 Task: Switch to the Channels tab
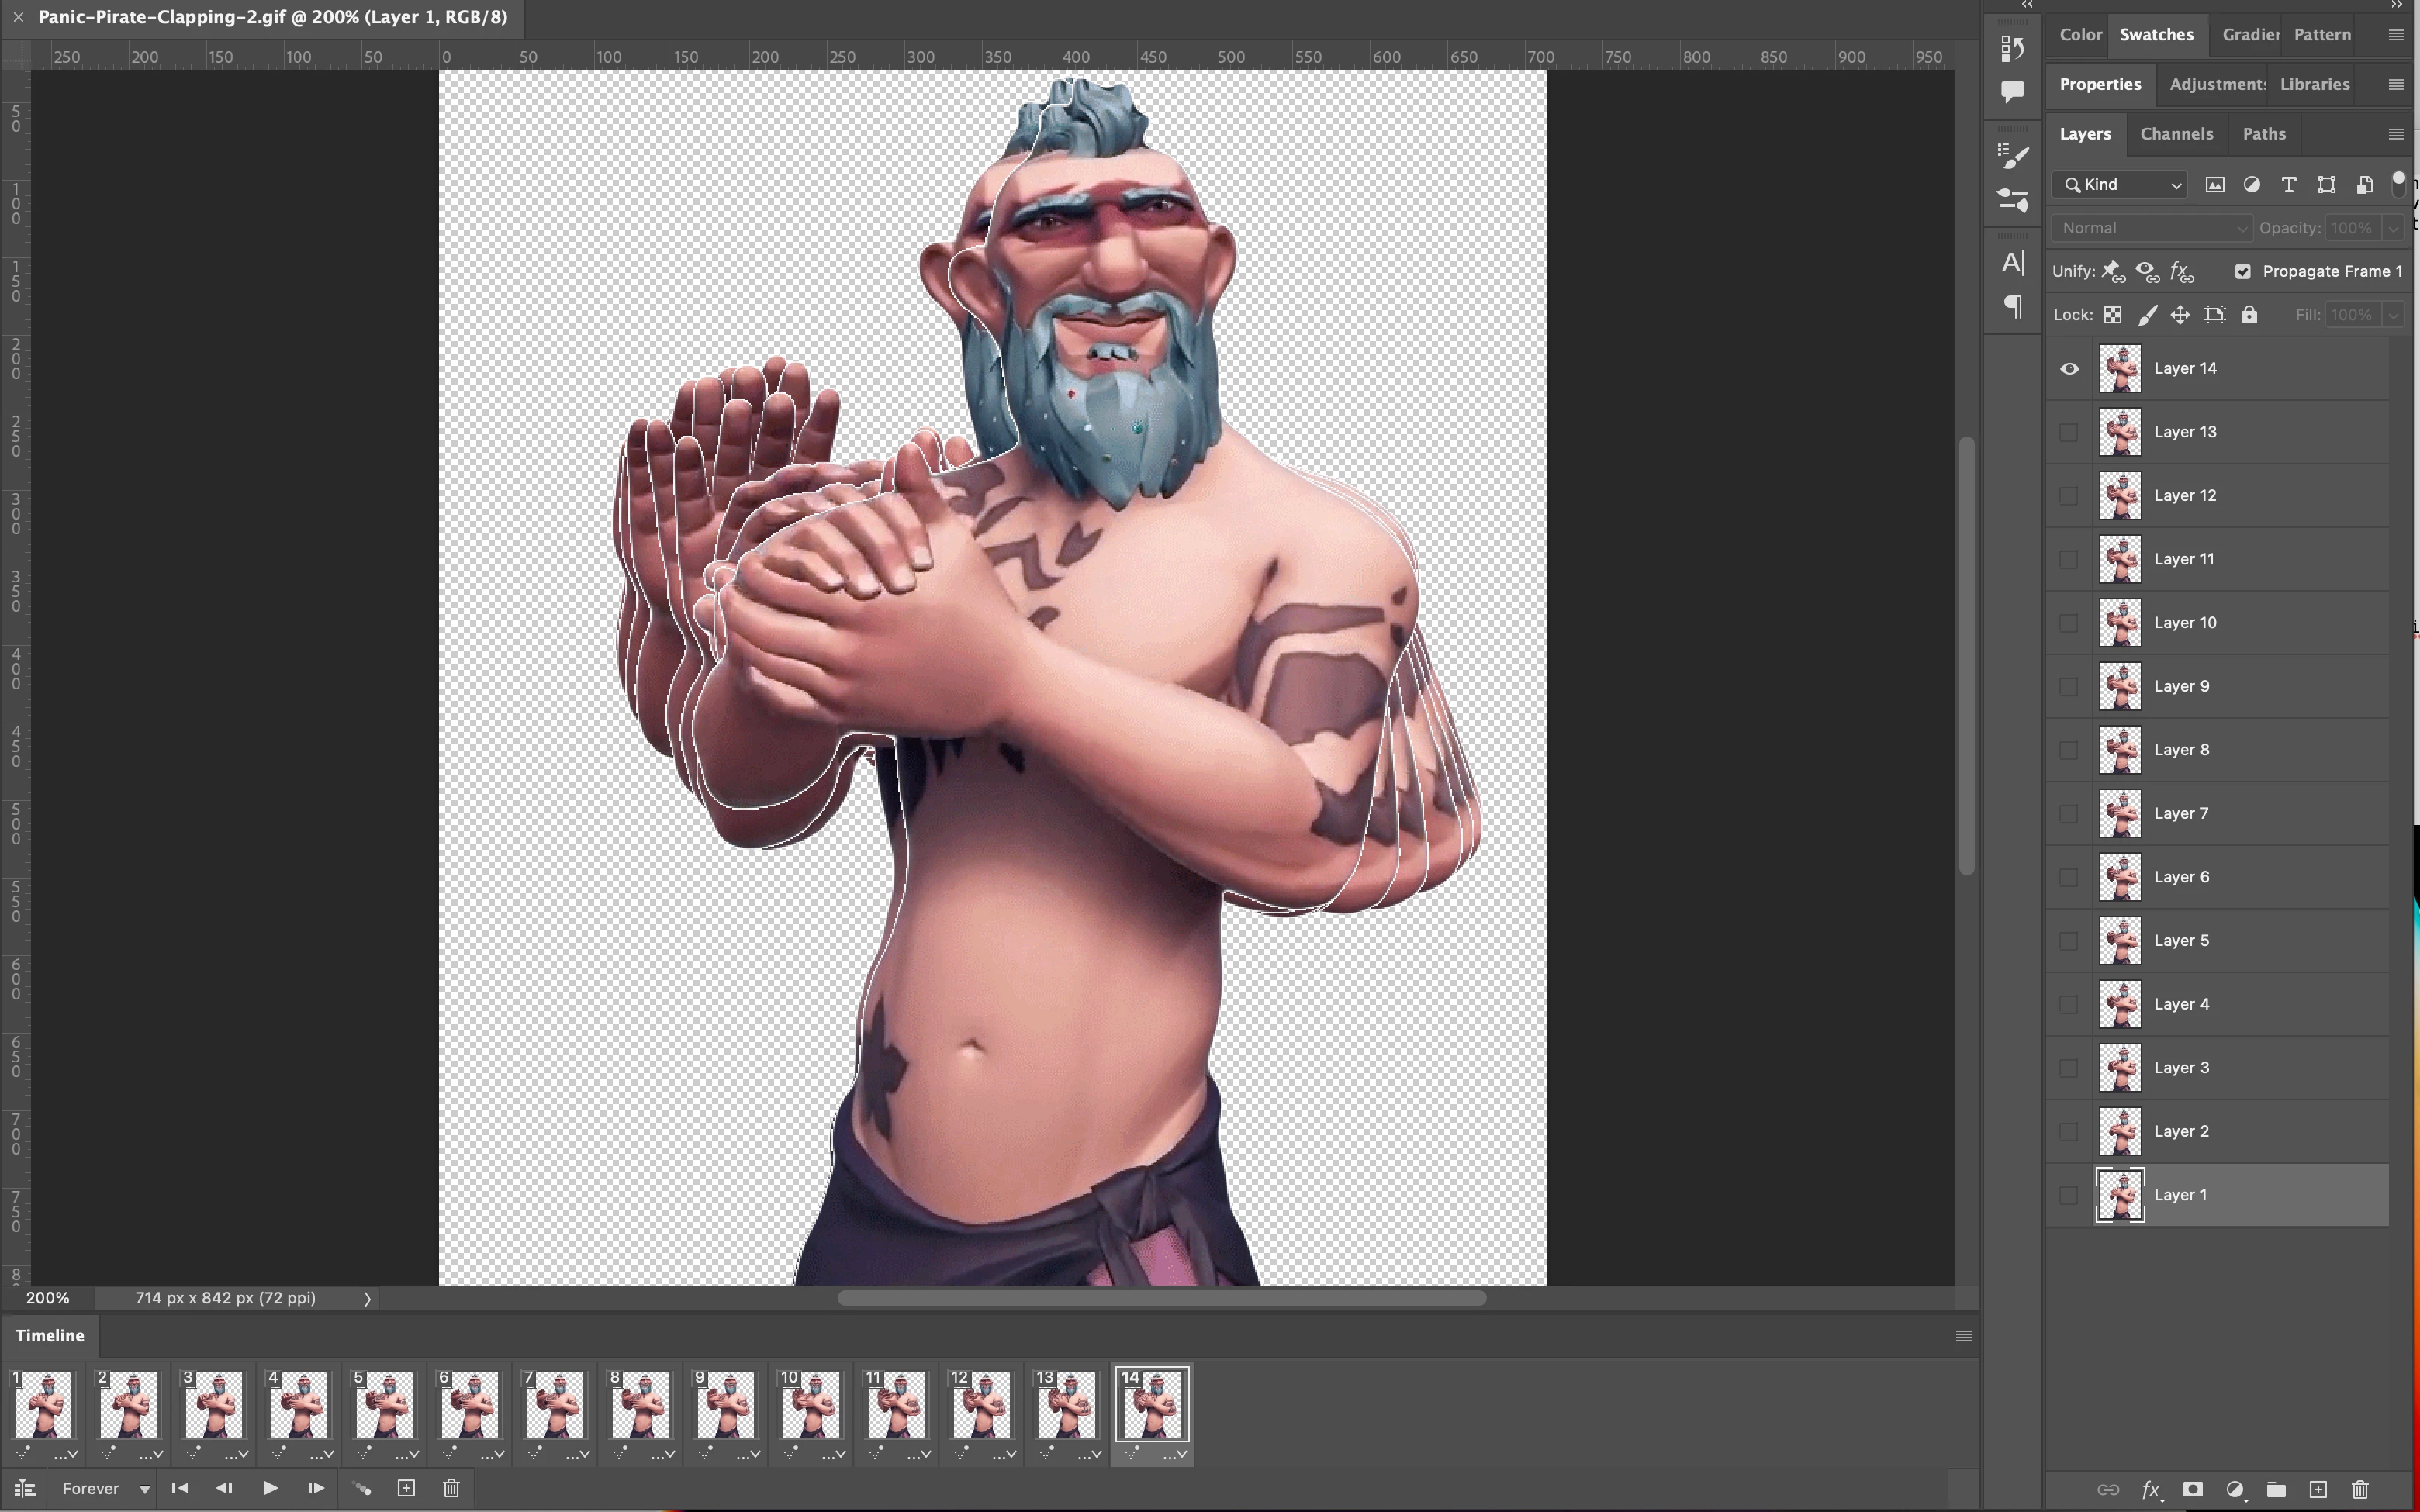2176,134
